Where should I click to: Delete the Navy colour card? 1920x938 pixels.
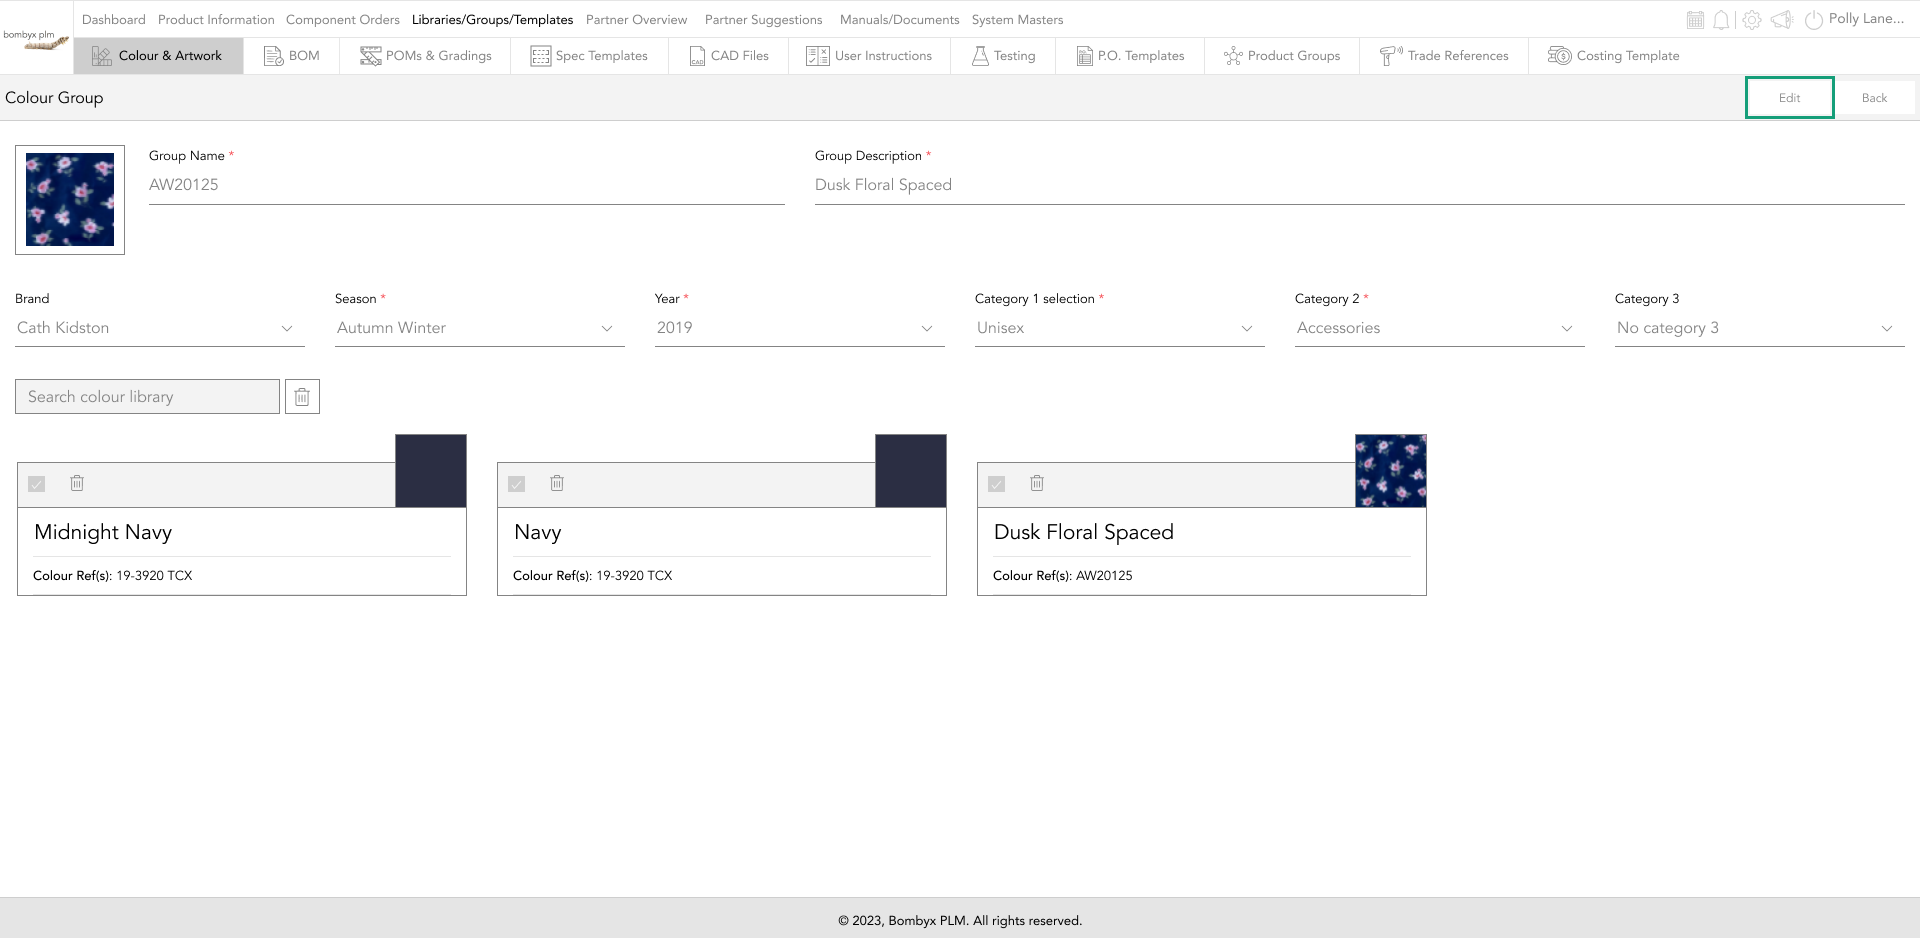[557, 484]
